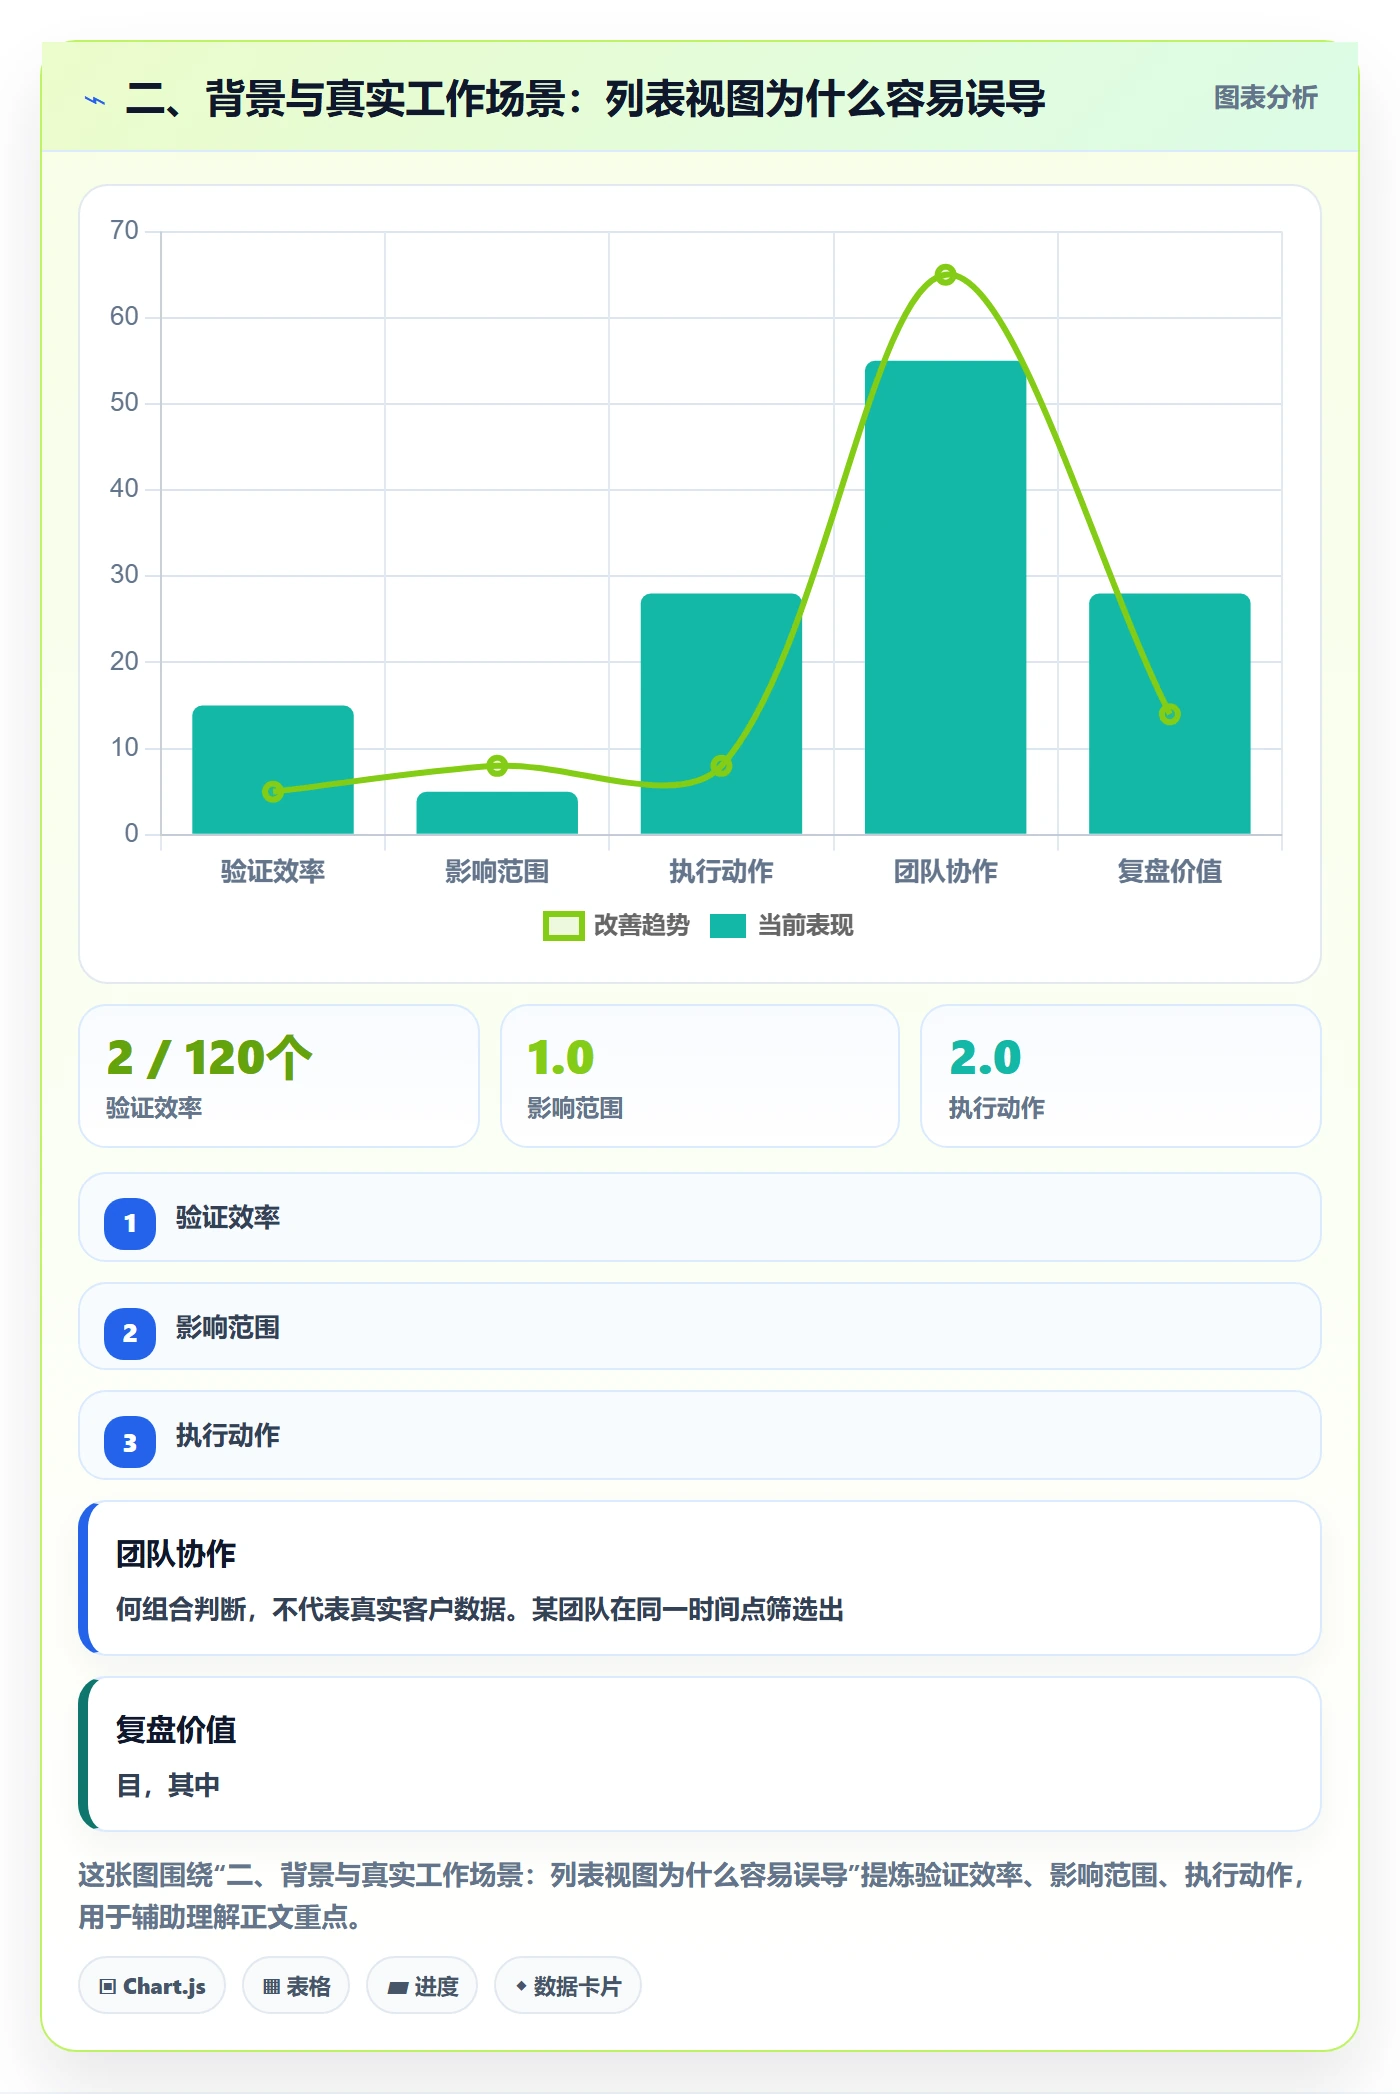1400x2094 pixels.
Task: Click the Chart.js tag chip
Action: click(152, 1986)
